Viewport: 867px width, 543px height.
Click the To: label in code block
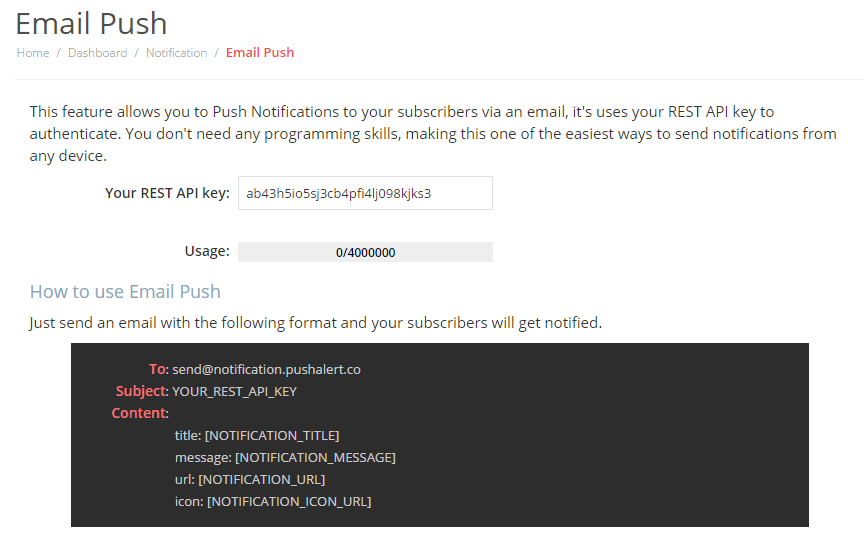(x=159, y=369)
